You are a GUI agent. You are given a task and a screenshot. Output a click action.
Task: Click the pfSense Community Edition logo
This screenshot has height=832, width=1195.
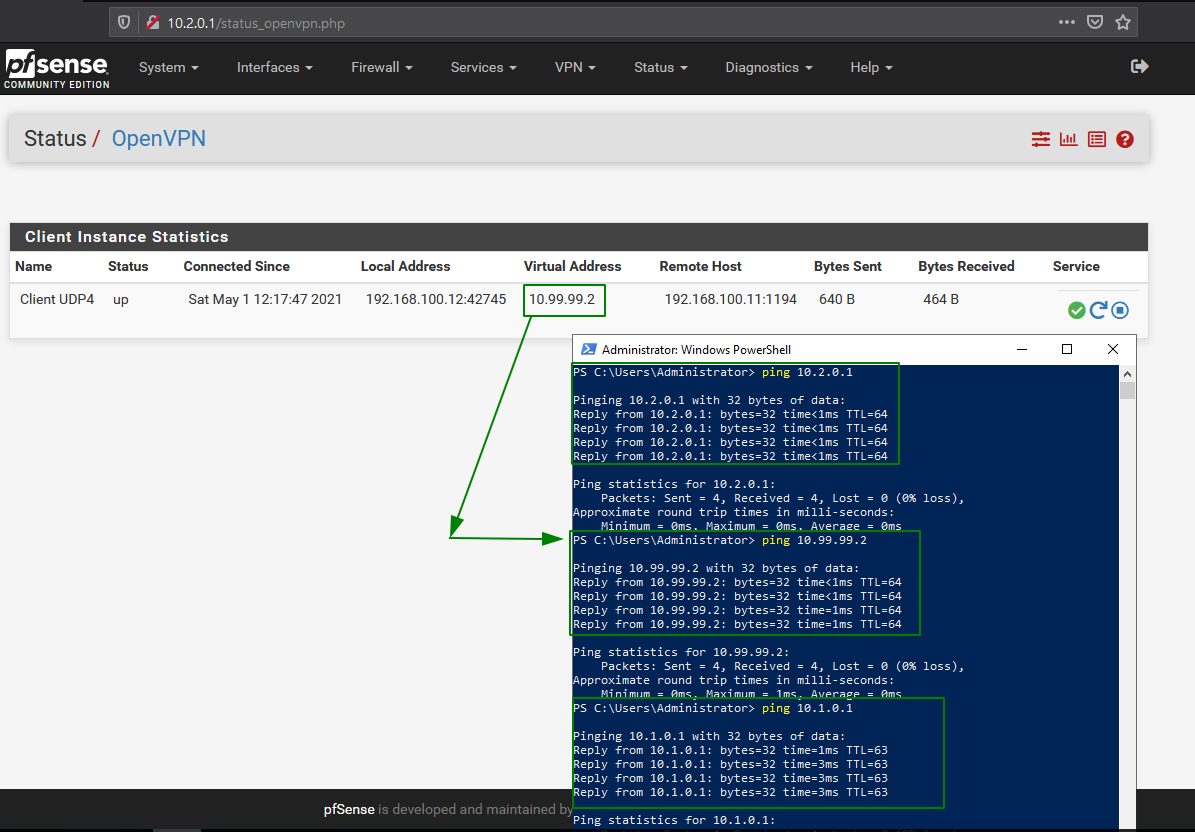pos(56,69)
